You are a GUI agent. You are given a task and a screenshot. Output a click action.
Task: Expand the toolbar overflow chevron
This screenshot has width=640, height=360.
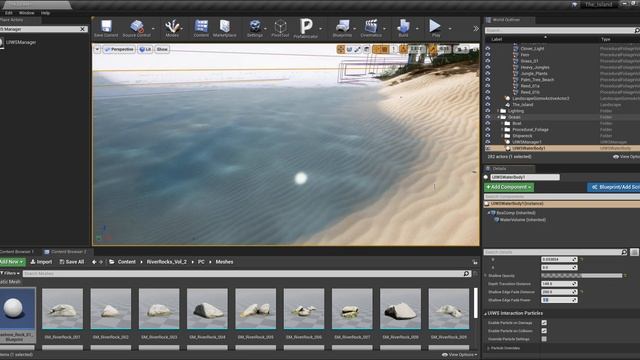[x=476, y=29]
